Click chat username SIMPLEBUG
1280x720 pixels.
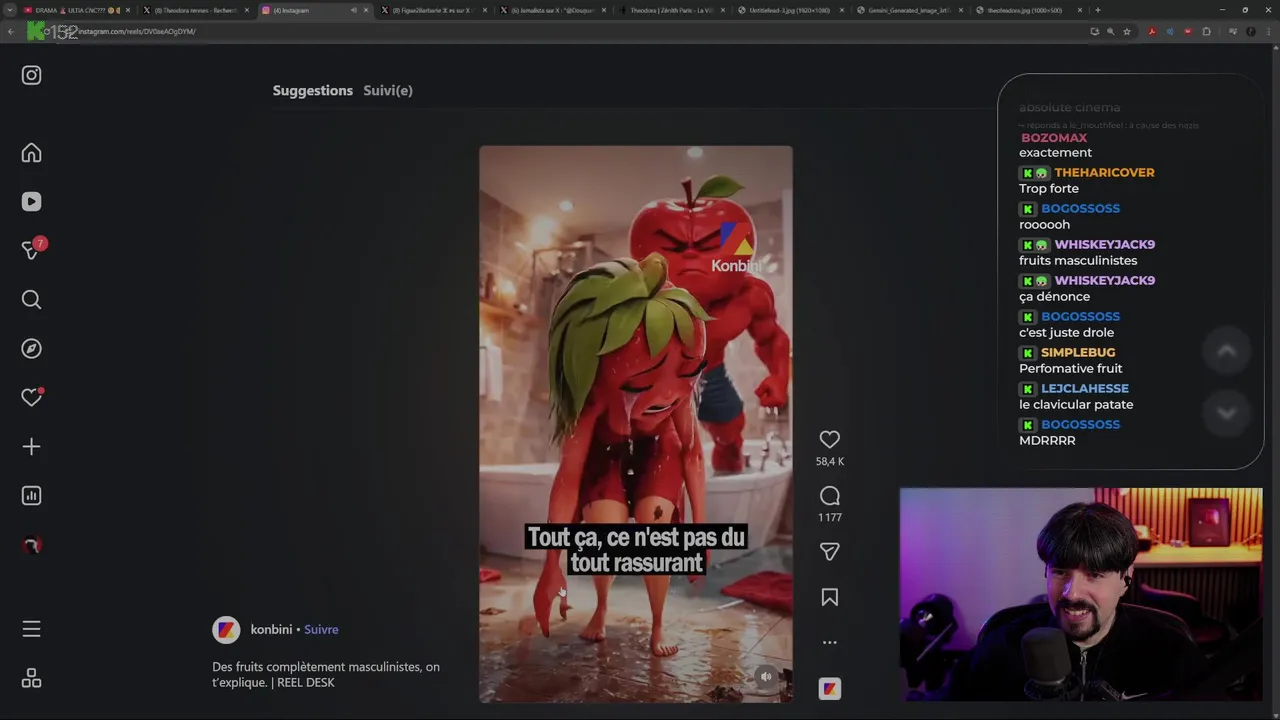(x=1078, y=352)
